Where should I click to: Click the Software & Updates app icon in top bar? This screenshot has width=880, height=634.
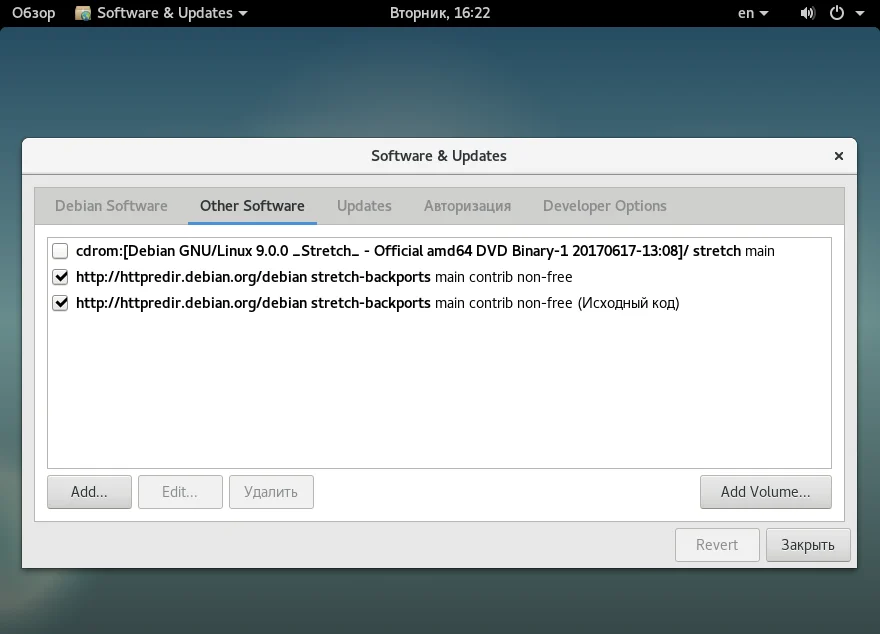tap(83, 13)
